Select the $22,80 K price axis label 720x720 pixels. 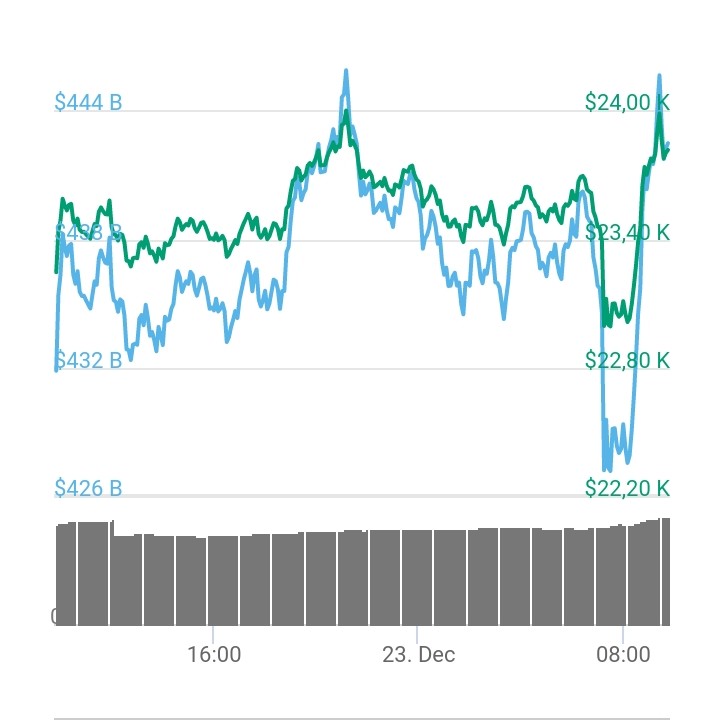click(x=627, y=360)
